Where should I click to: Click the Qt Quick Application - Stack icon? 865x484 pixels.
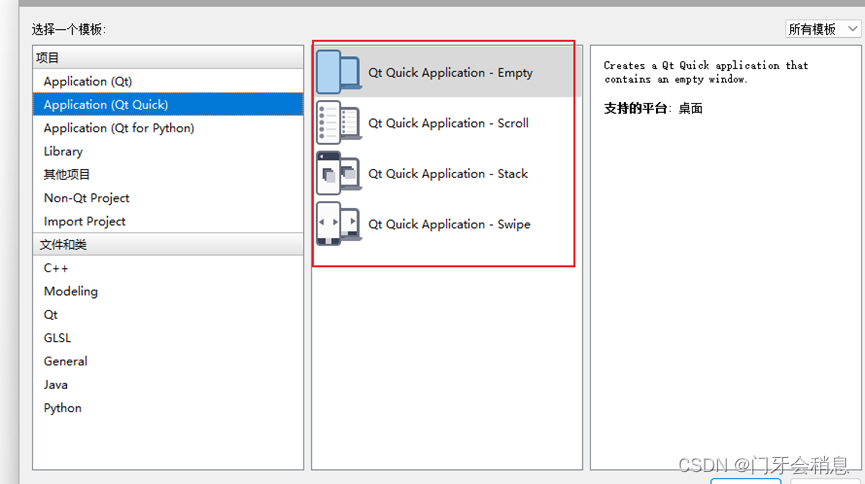point(339,173)
